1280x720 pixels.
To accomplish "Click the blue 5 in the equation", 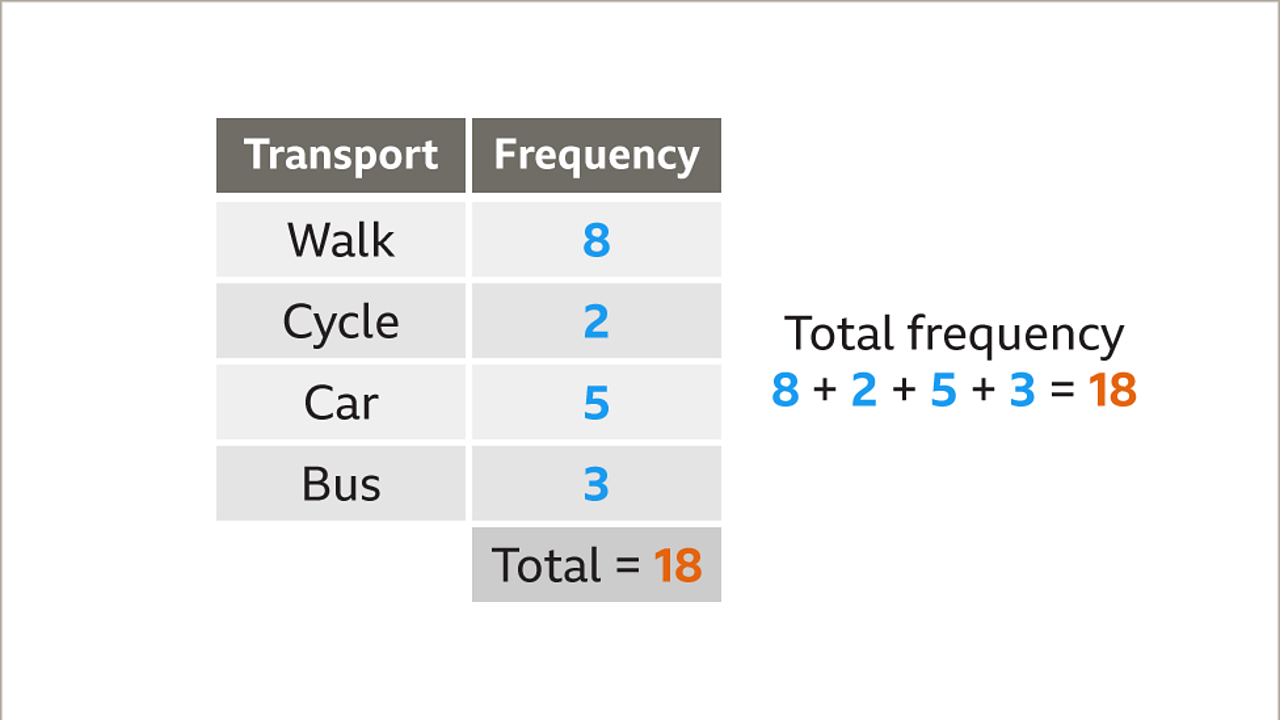I will click(943, 390).
